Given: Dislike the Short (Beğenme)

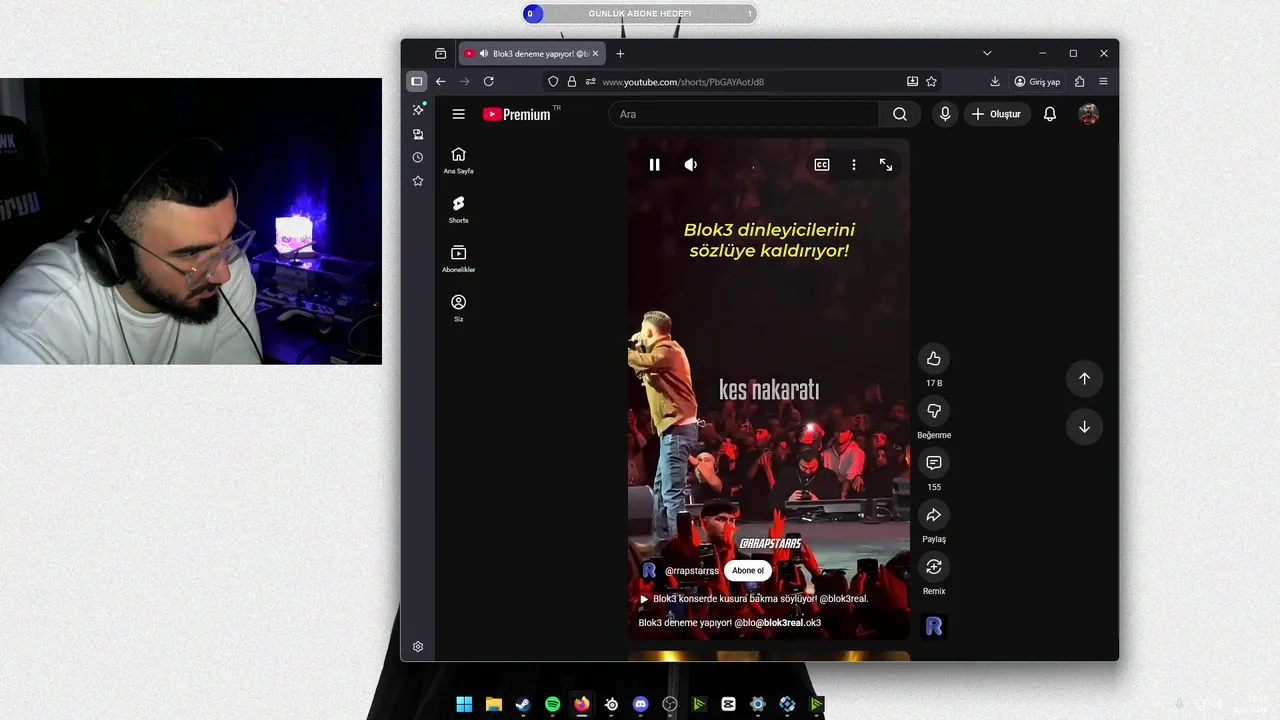Looking at the screenshot, I should [x=934, y=411].
